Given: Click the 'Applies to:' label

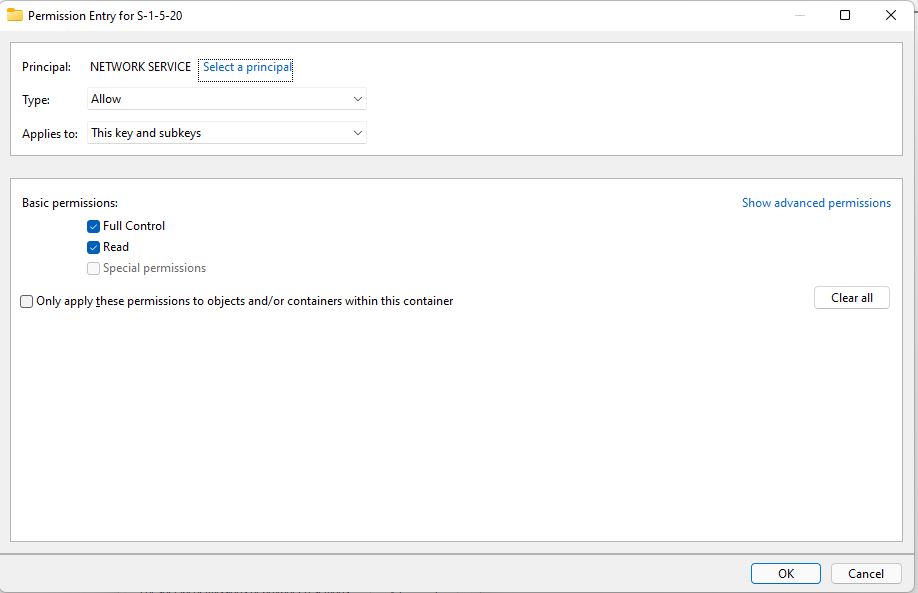Looking at the screenshot, I should pos(50,134).
